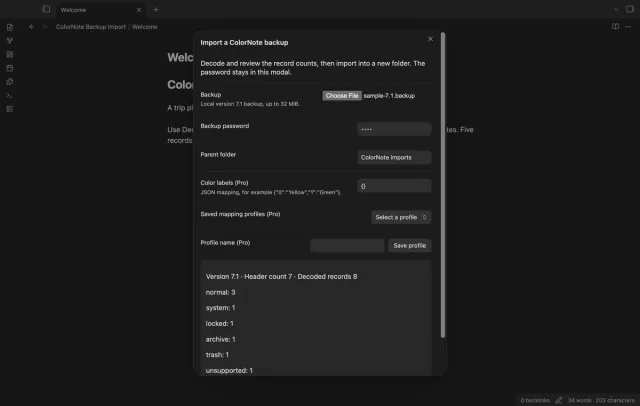This screenshot has height=406, width=640.
Task: Click the 'archive: 1' count row
Action: click(x=220, y=339)
